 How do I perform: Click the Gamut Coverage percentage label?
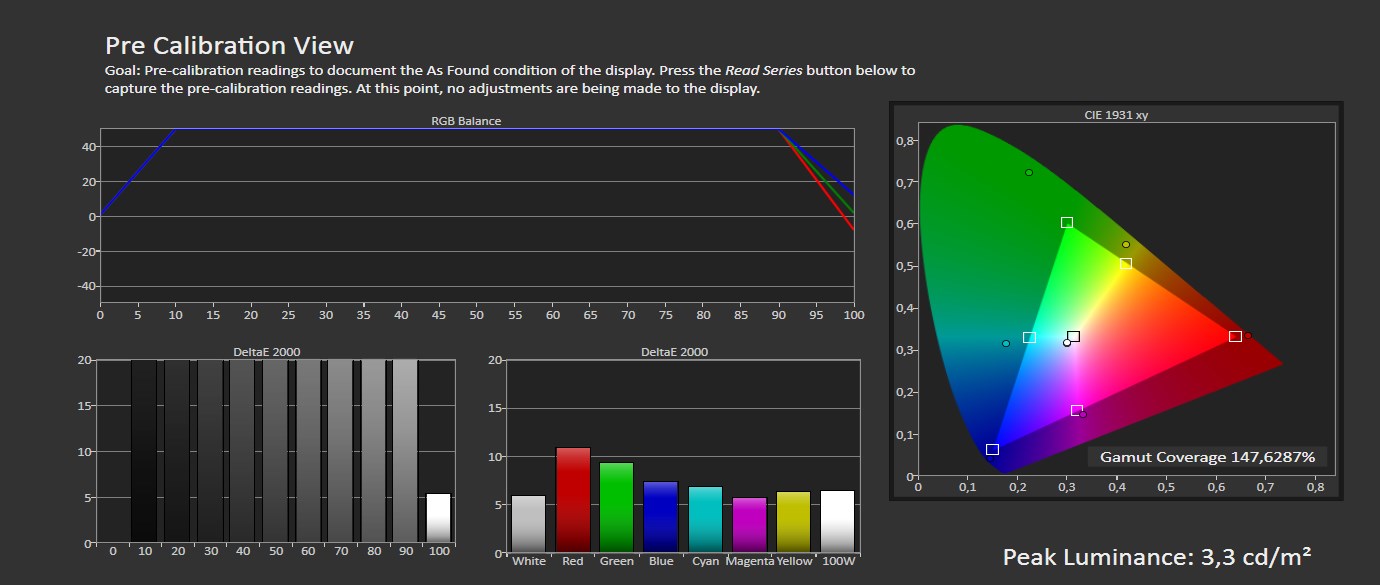click(x=1207, y=457)
